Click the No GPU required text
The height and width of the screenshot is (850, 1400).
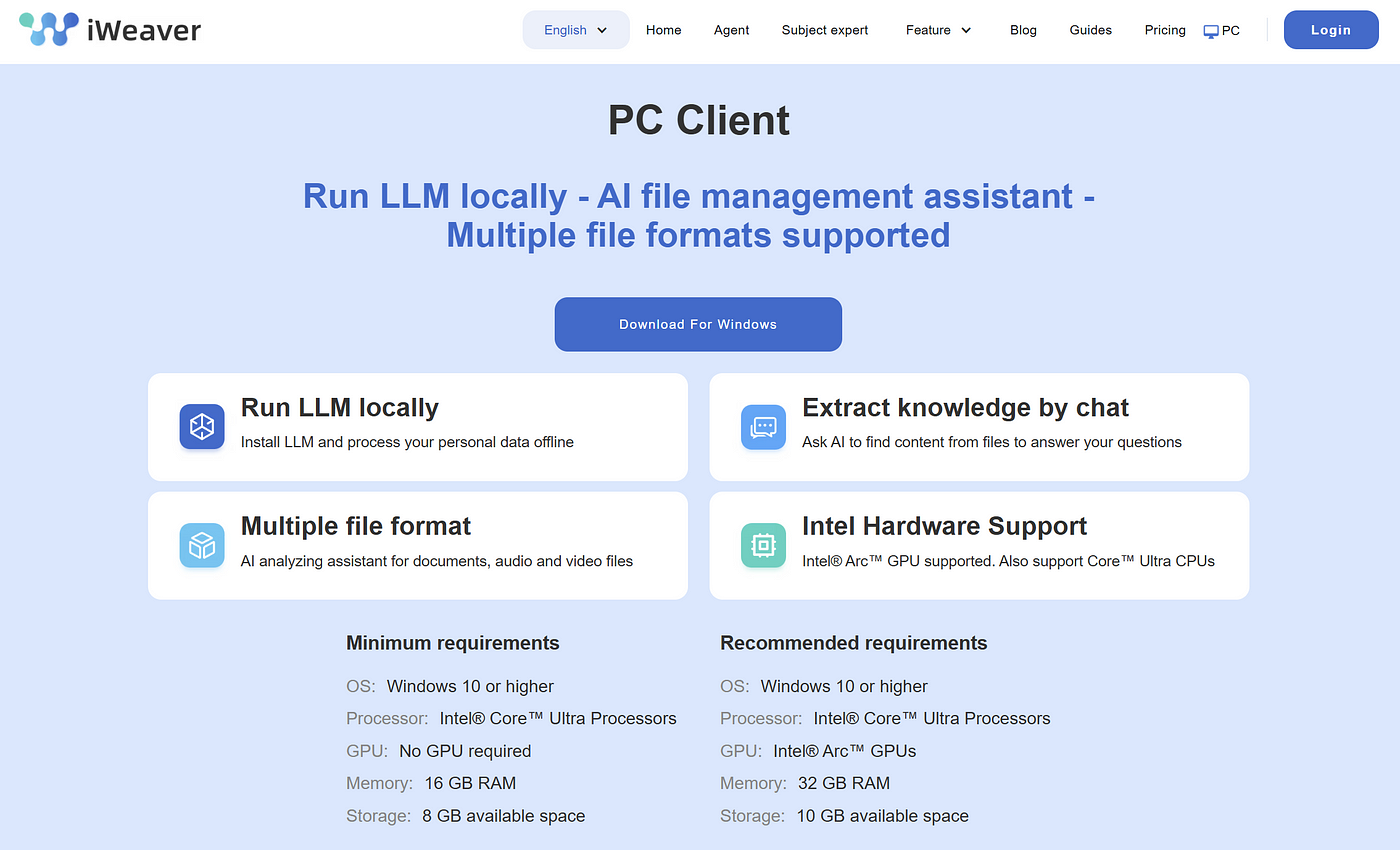coord(465,751)
